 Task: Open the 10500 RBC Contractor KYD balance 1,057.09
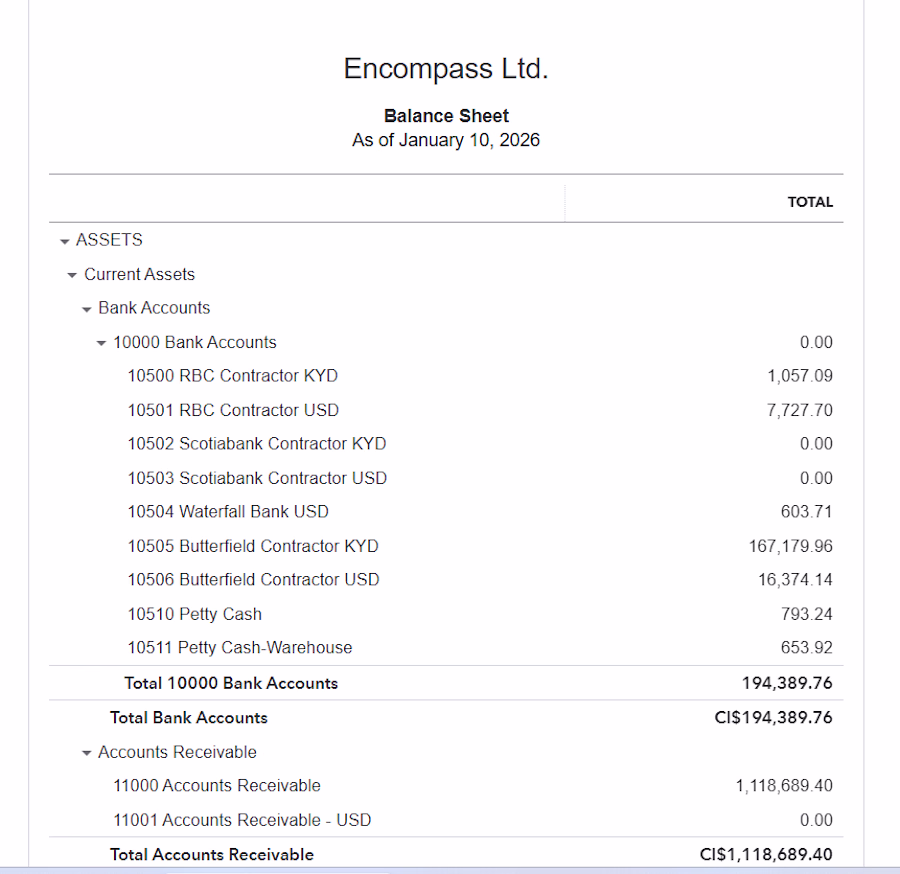(799, 376)
